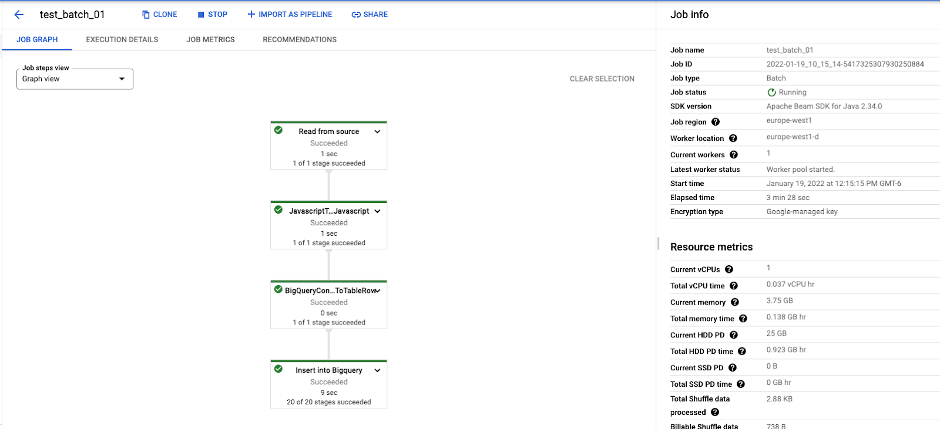Click green check on JavascriptT...Javascript node
Image resolution: width=941 pixels, height=429 pixels.
pyautogui.click(x=278, y=210)
